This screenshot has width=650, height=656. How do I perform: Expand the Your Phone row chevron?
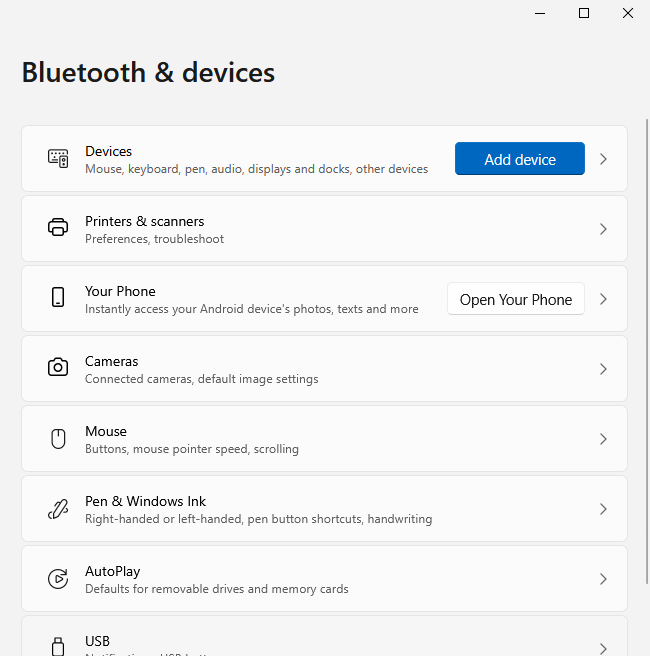pyautogui.click(x=603, y=299)
